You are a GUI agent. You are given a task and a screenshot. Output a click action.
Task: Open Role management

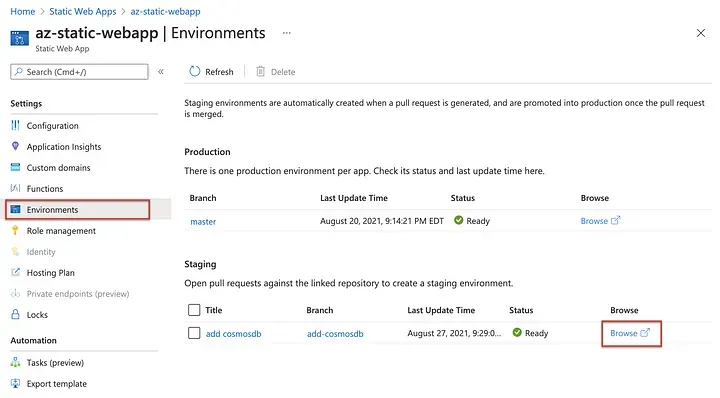point(61,231)
